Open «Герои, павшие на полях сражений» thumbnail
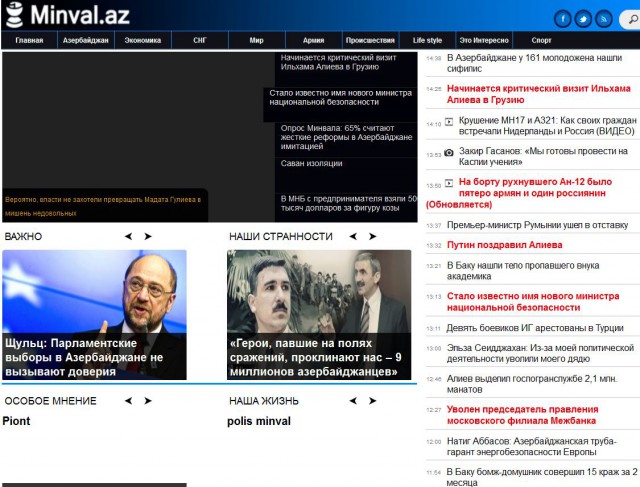This screenshot has width=640, height=487. coord(319,315)
